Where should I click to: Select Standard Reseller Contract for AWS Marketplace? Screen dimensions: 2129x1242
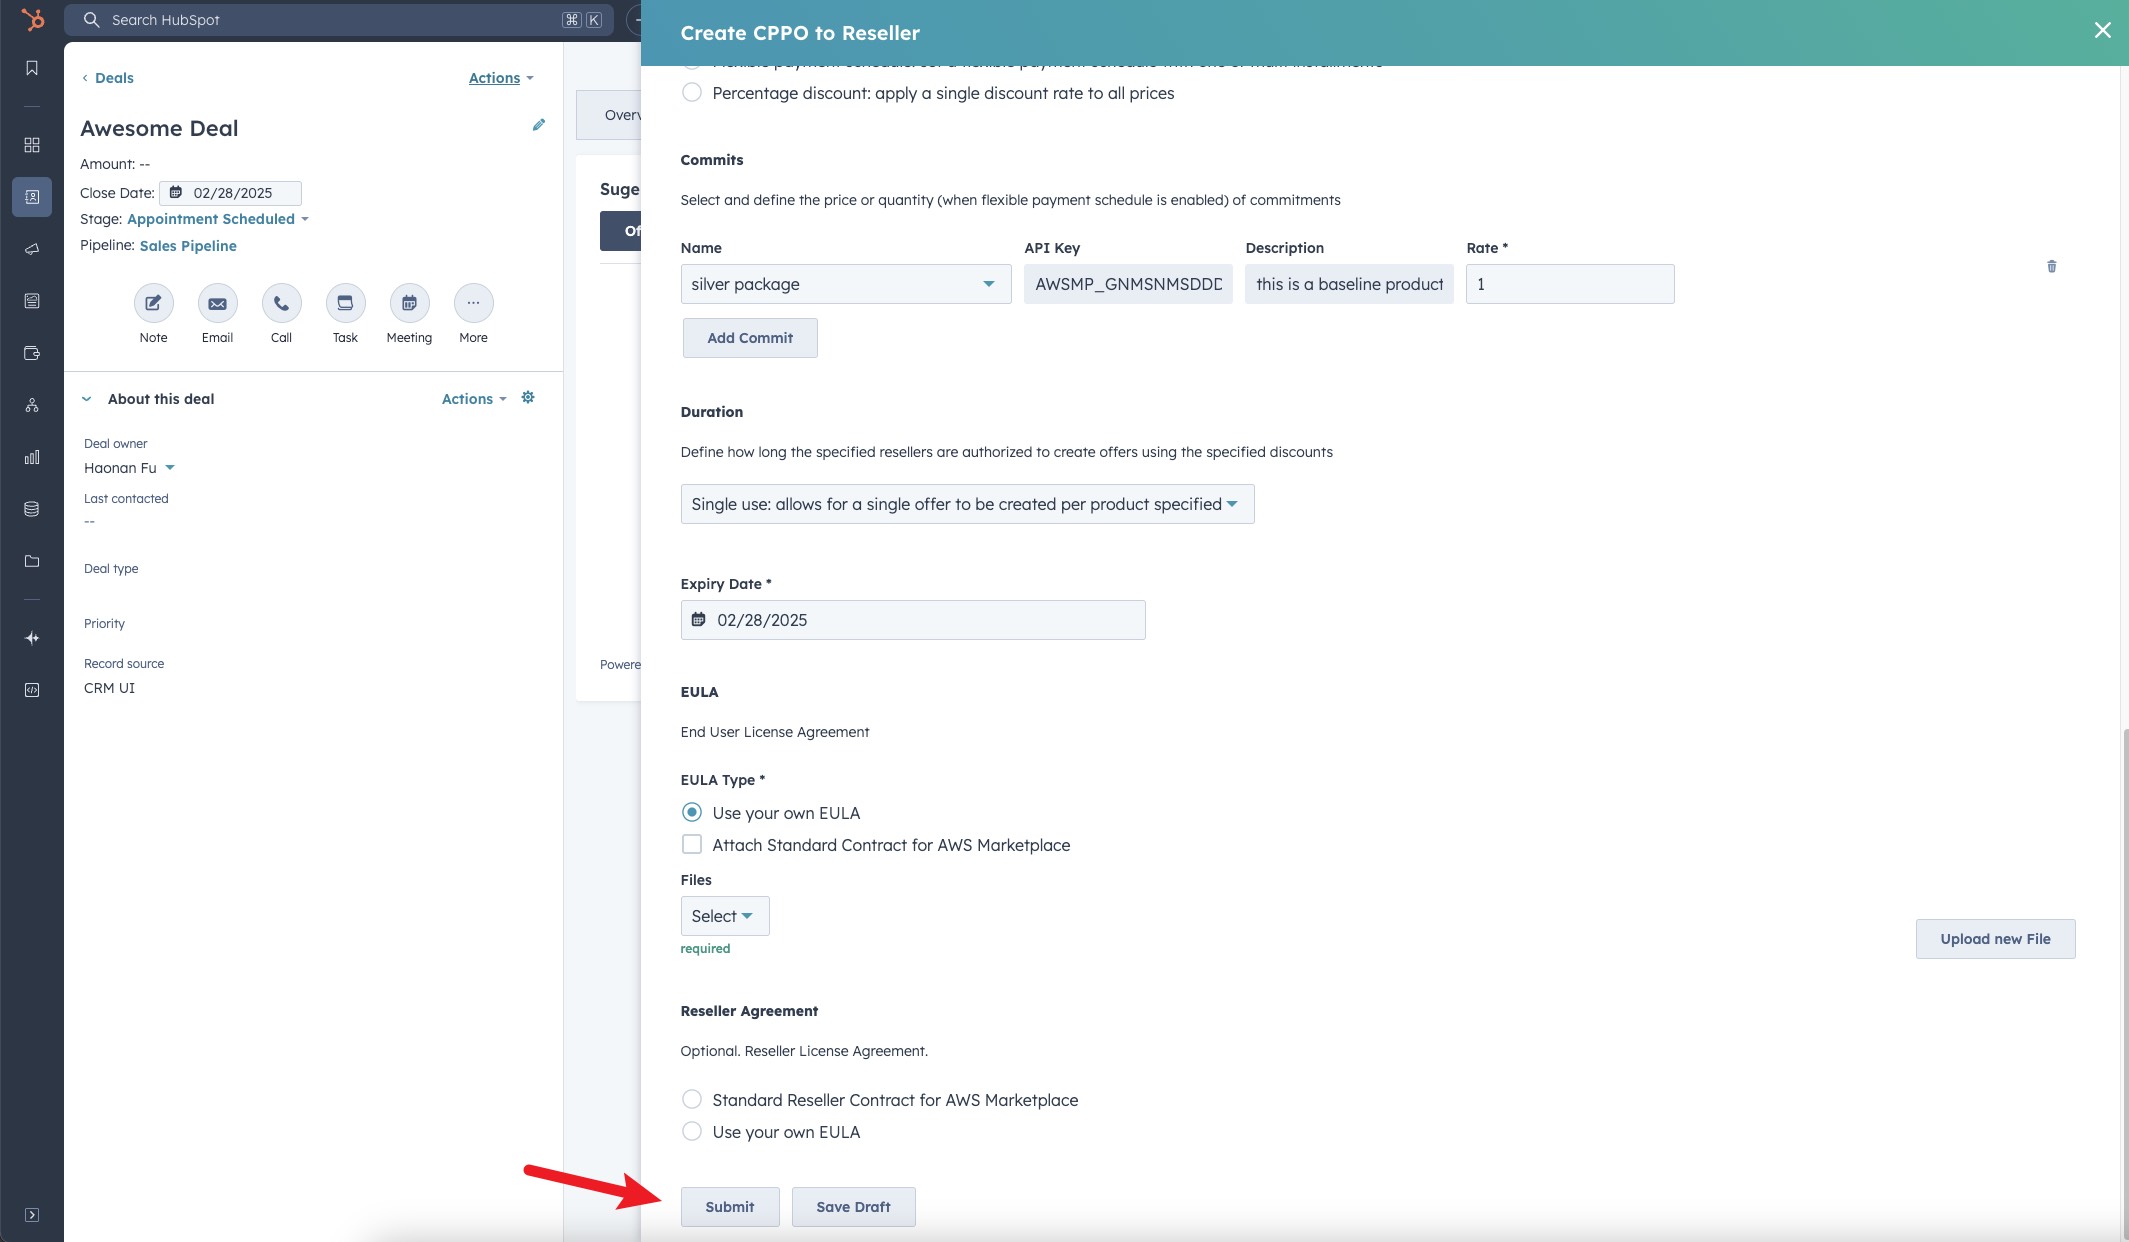tap(691, 1100)
